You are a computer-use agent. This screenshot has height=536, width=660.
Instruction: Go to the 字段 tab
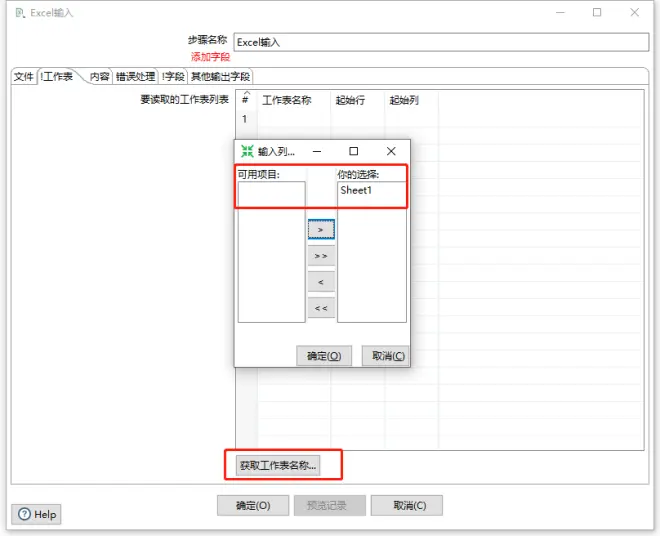[173, 77]
